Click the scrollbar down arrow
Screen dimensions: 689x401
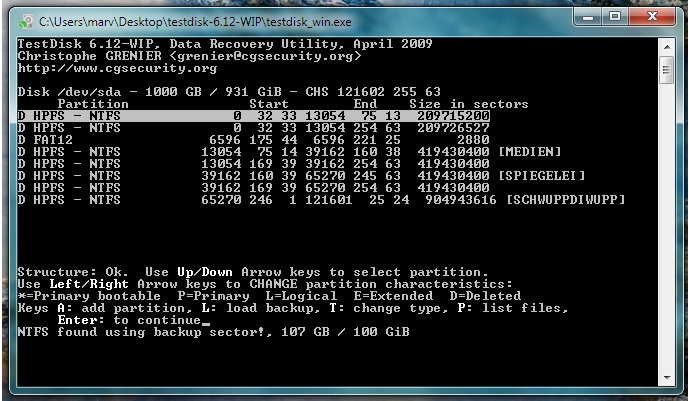[x=667, y=378]
